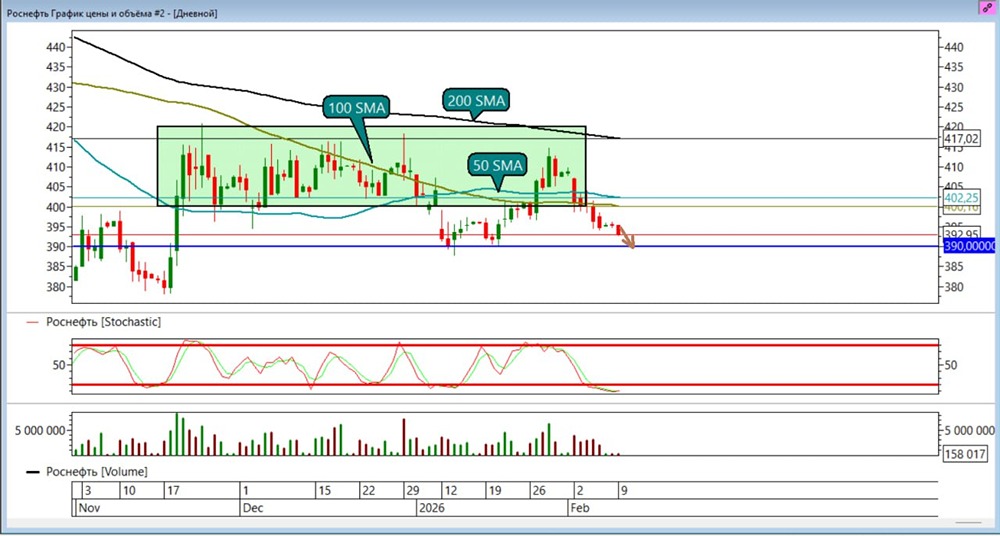Click the Feb month label on timeline
The image size is (1000, 536).
pos(580,509)
